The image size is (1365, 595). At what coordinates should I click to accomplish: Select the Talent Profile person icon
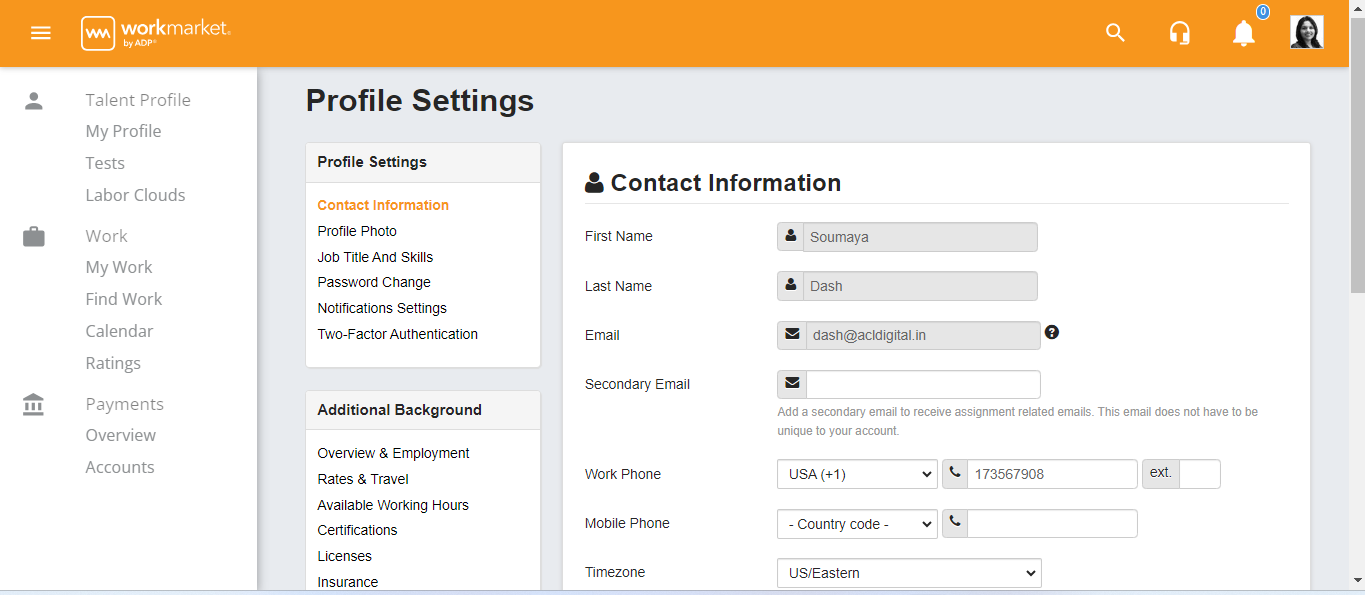tap(33, 99)
